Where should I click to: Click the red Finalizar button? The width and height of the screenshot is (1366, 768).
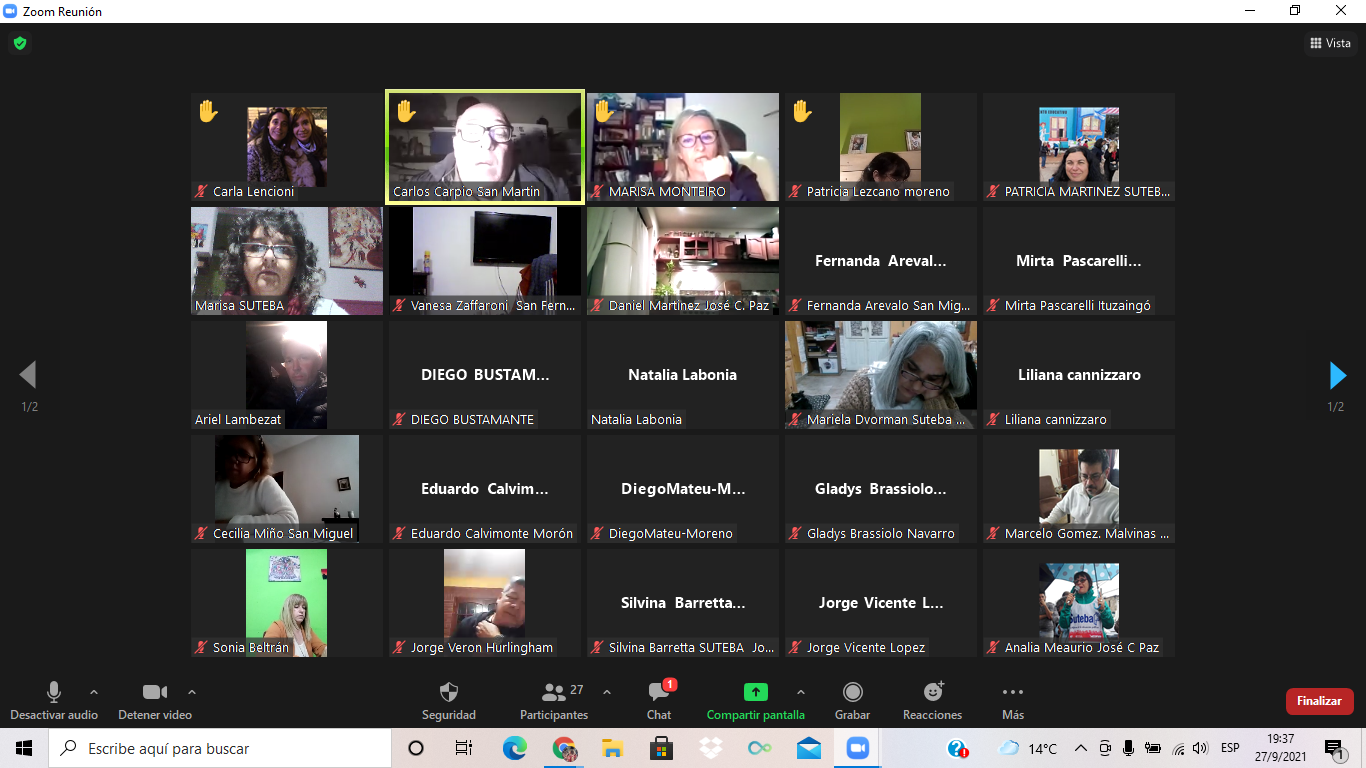click(x=1319, y=701)
